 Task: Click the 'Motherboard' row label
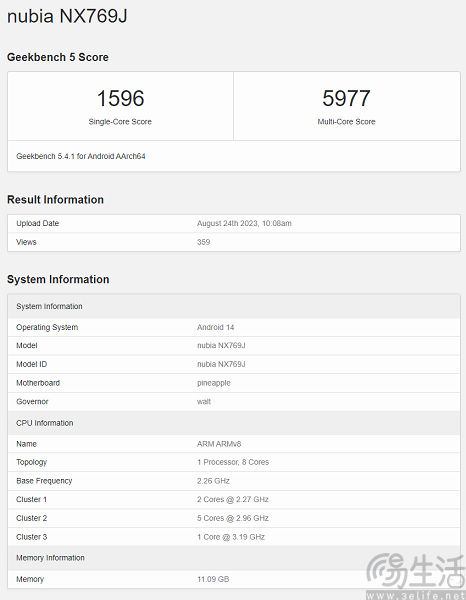[38, 383]
